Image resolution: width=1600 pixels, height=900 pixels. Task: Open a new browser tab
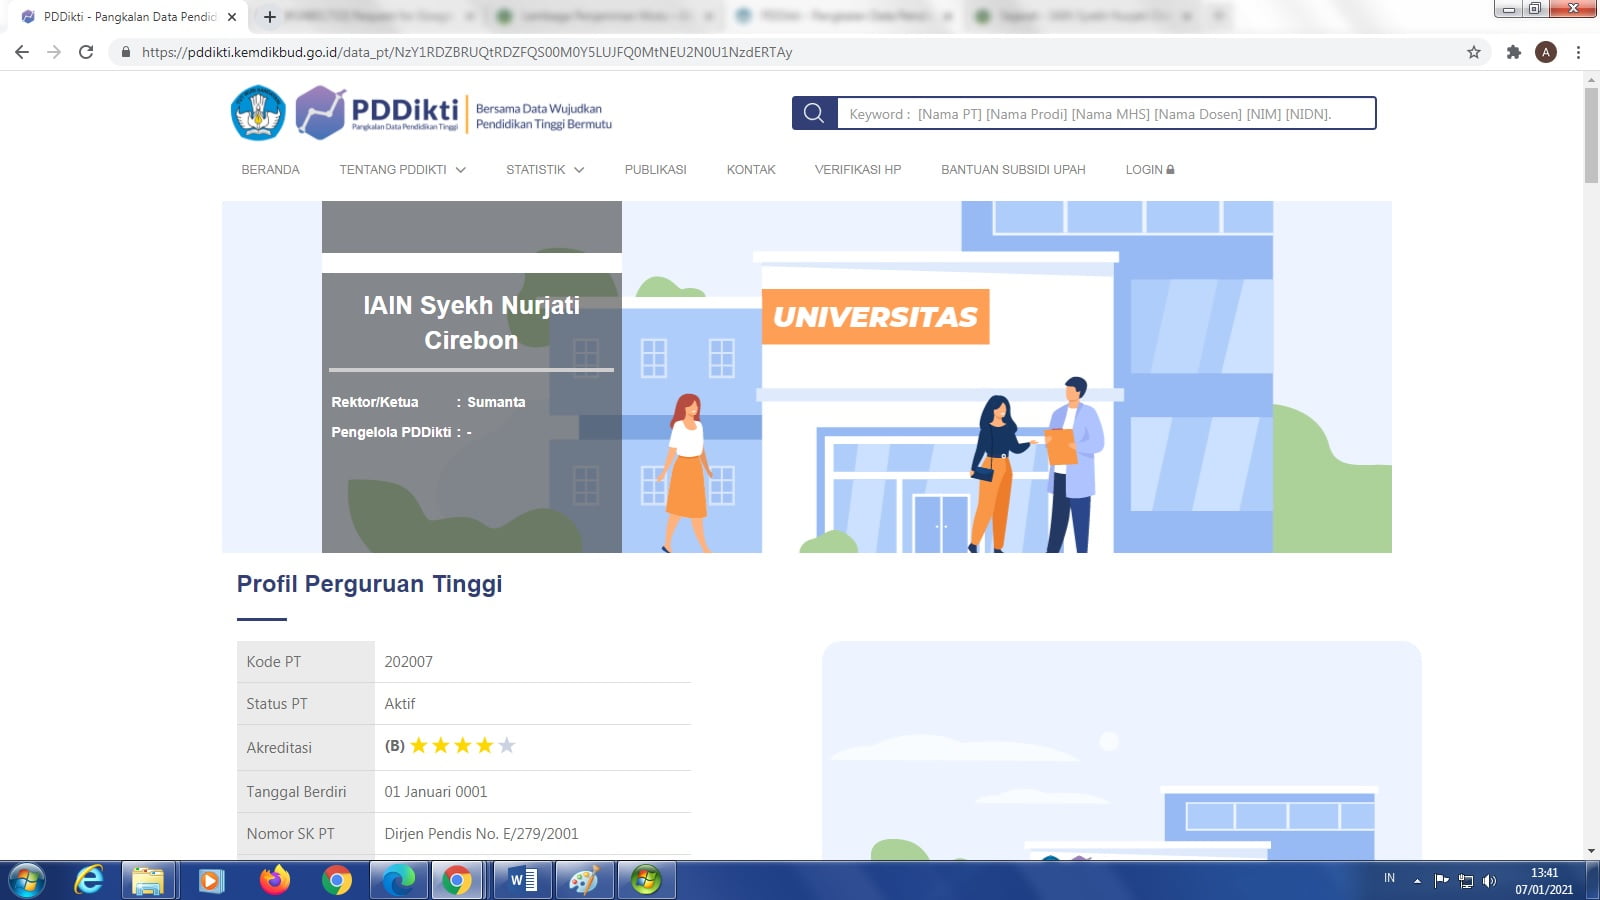pos(269,17)
